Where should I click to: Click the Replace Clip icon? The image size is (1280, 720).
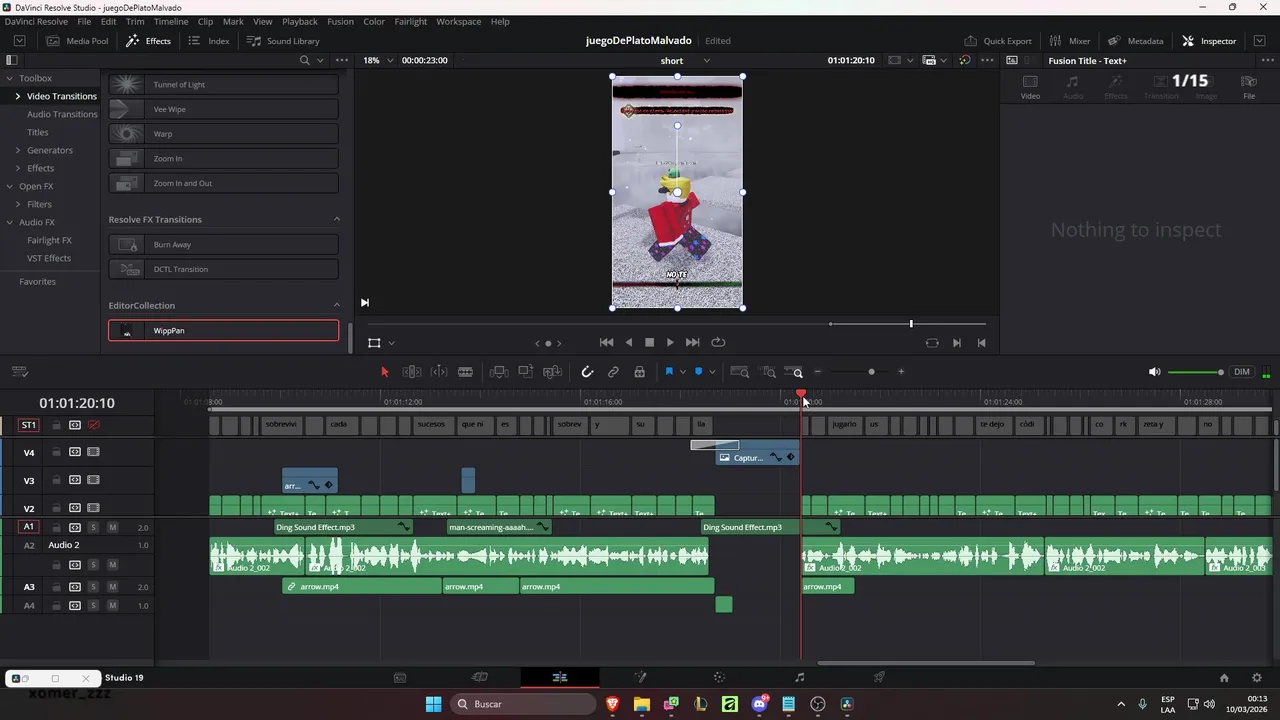[552, 372]
